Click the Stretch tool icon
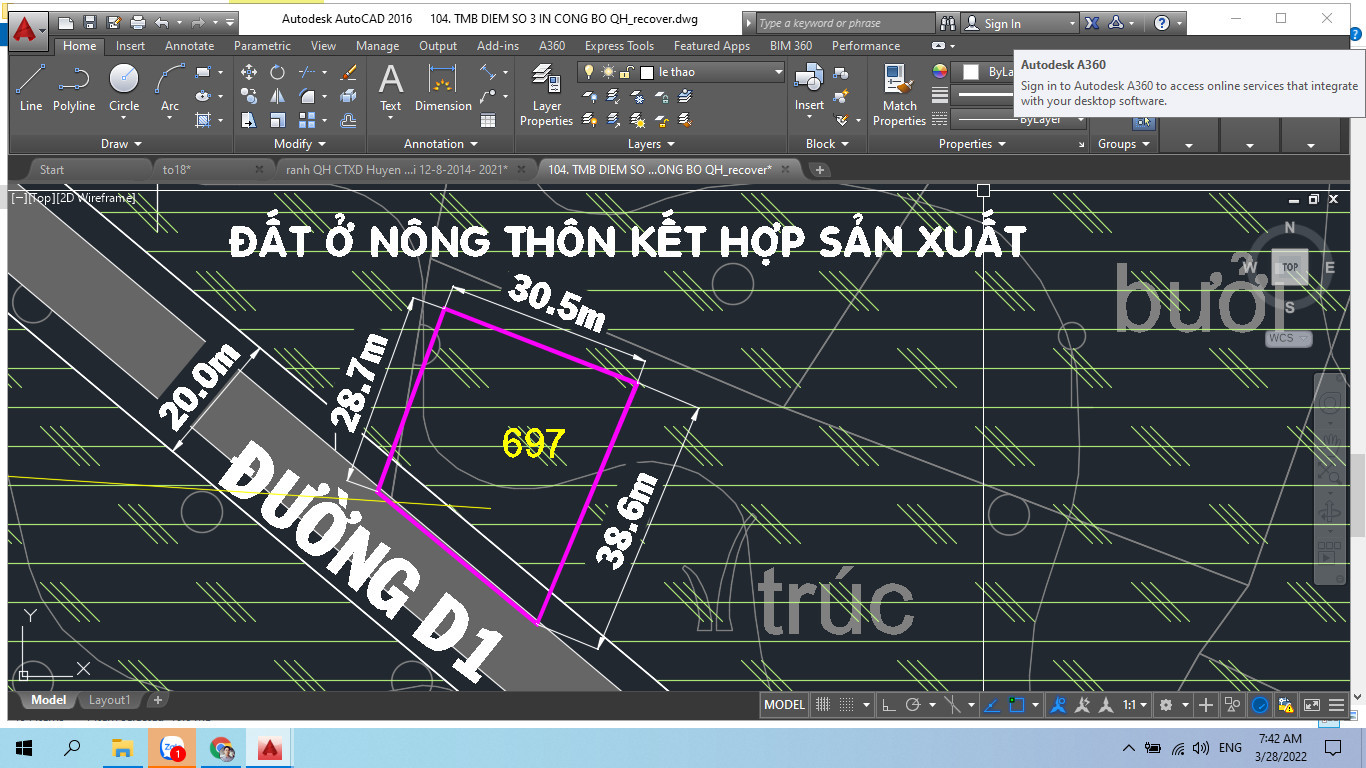Image resolution: width=1366 pixels, height=768 pixels. tap(249, 120)
